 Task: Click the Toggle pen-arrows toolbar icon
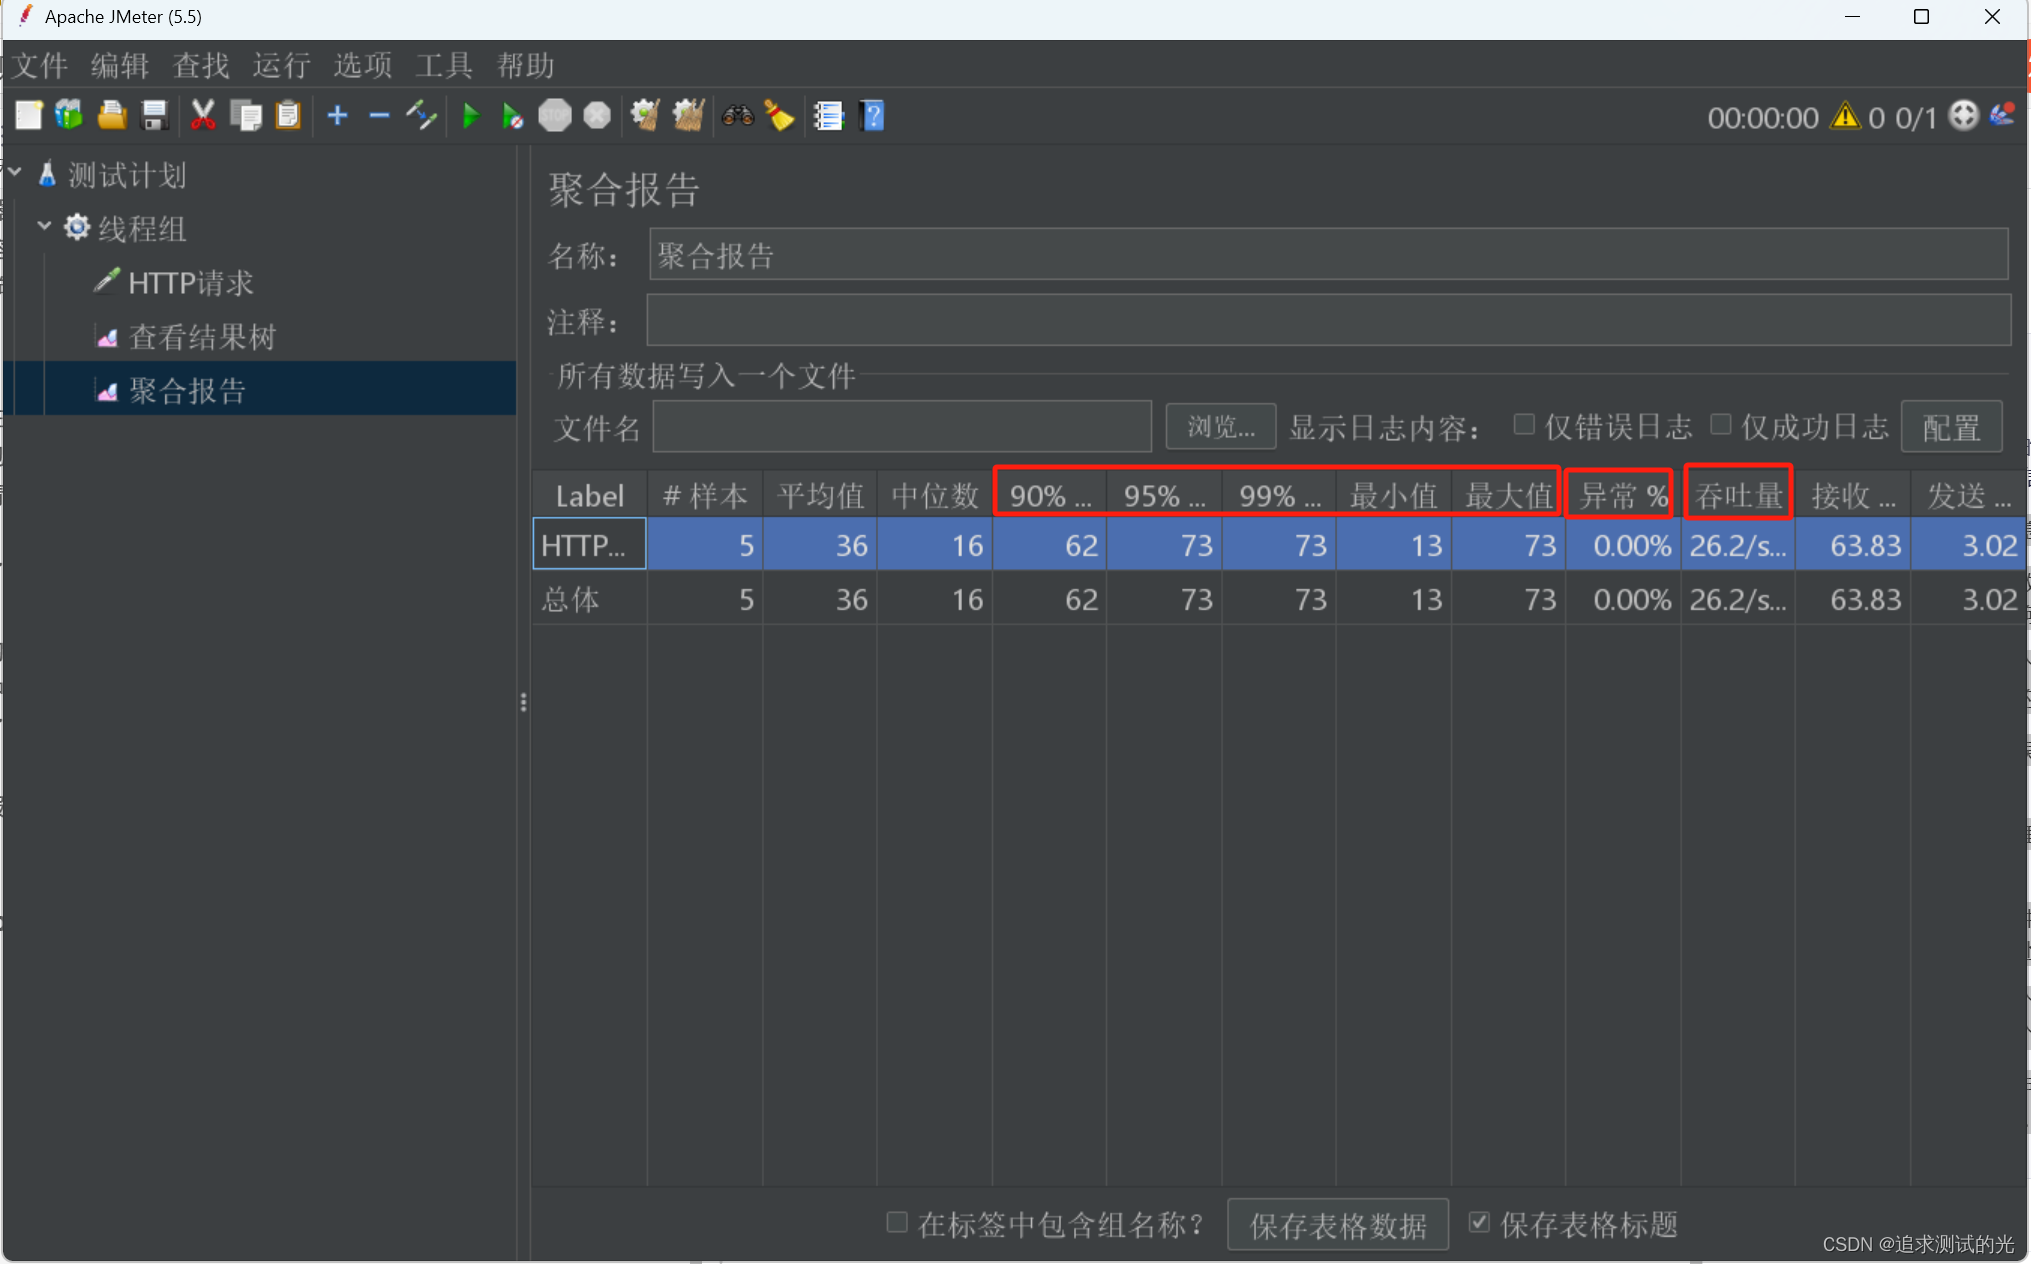pyautogui.click(x=421, y=116)
